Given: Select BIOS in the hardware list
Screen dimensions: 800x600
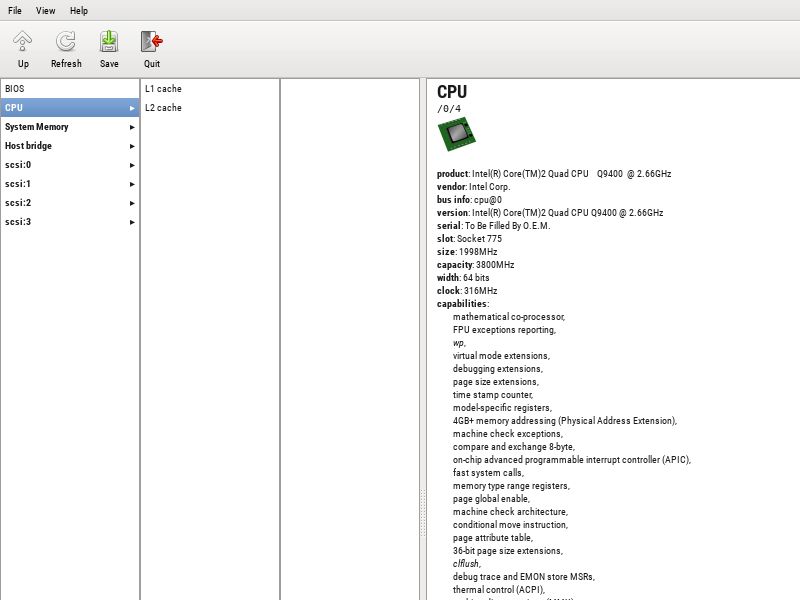Looking at the screenshot, I should coord(70,89).
